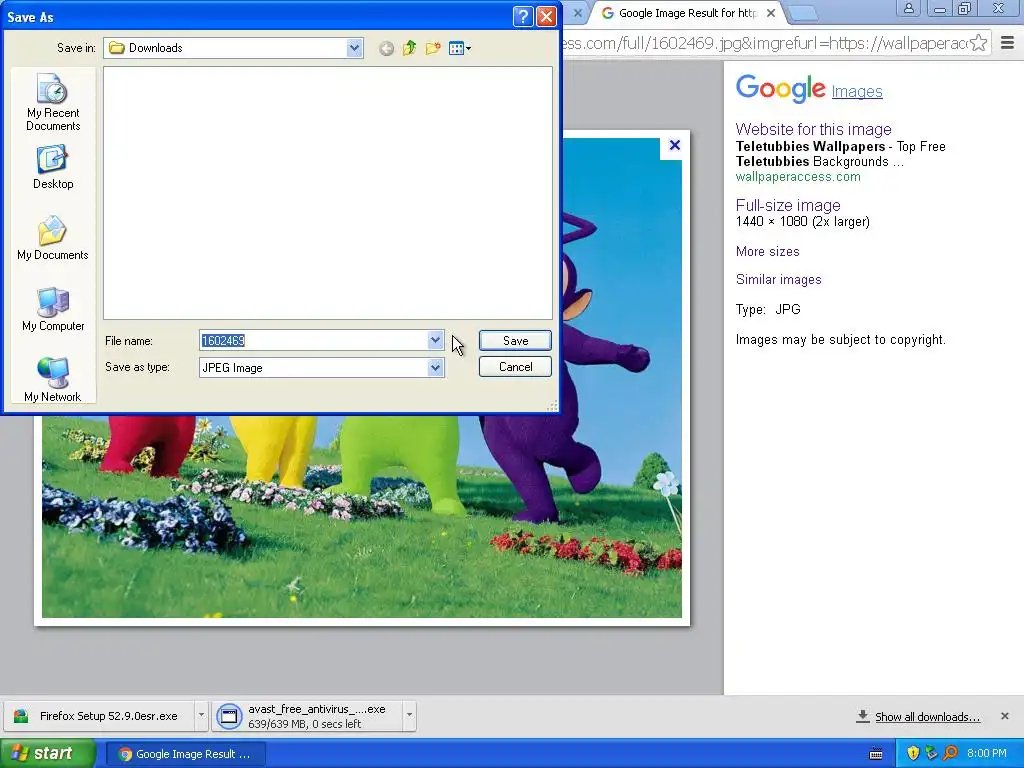This screenshot has height=768, width=1024.
Task: Close the Google Image Result tab
Action: 771,13
